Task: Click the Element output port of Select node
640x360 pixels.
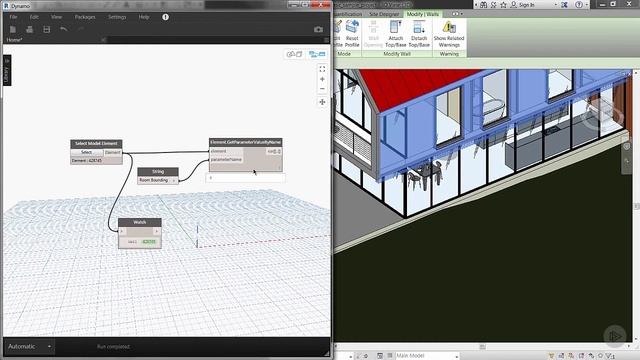Action: coord(113,152)
